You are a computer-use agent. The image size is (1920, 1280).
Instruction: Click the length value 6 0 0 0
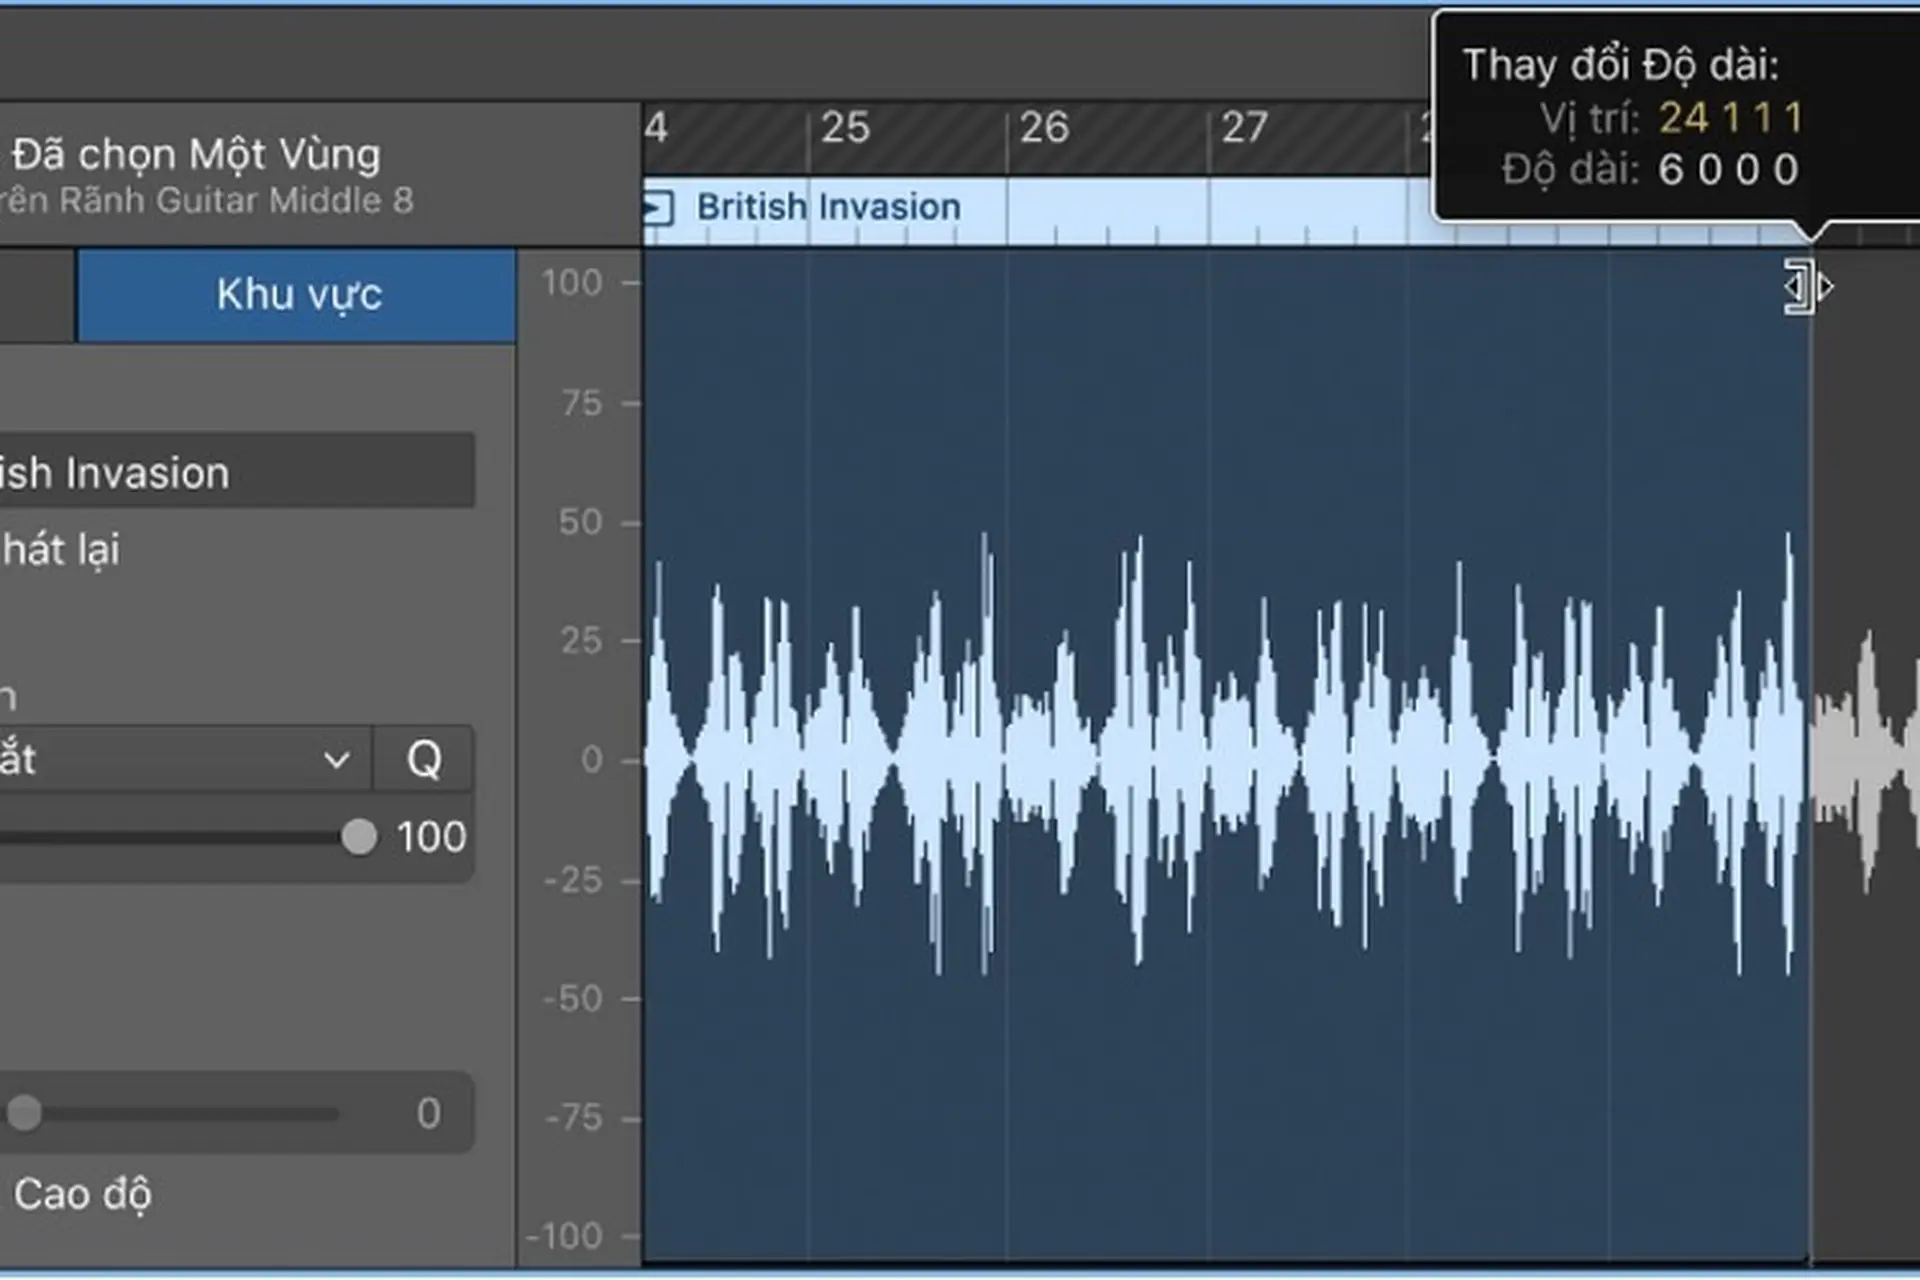tap(1729, 170)
